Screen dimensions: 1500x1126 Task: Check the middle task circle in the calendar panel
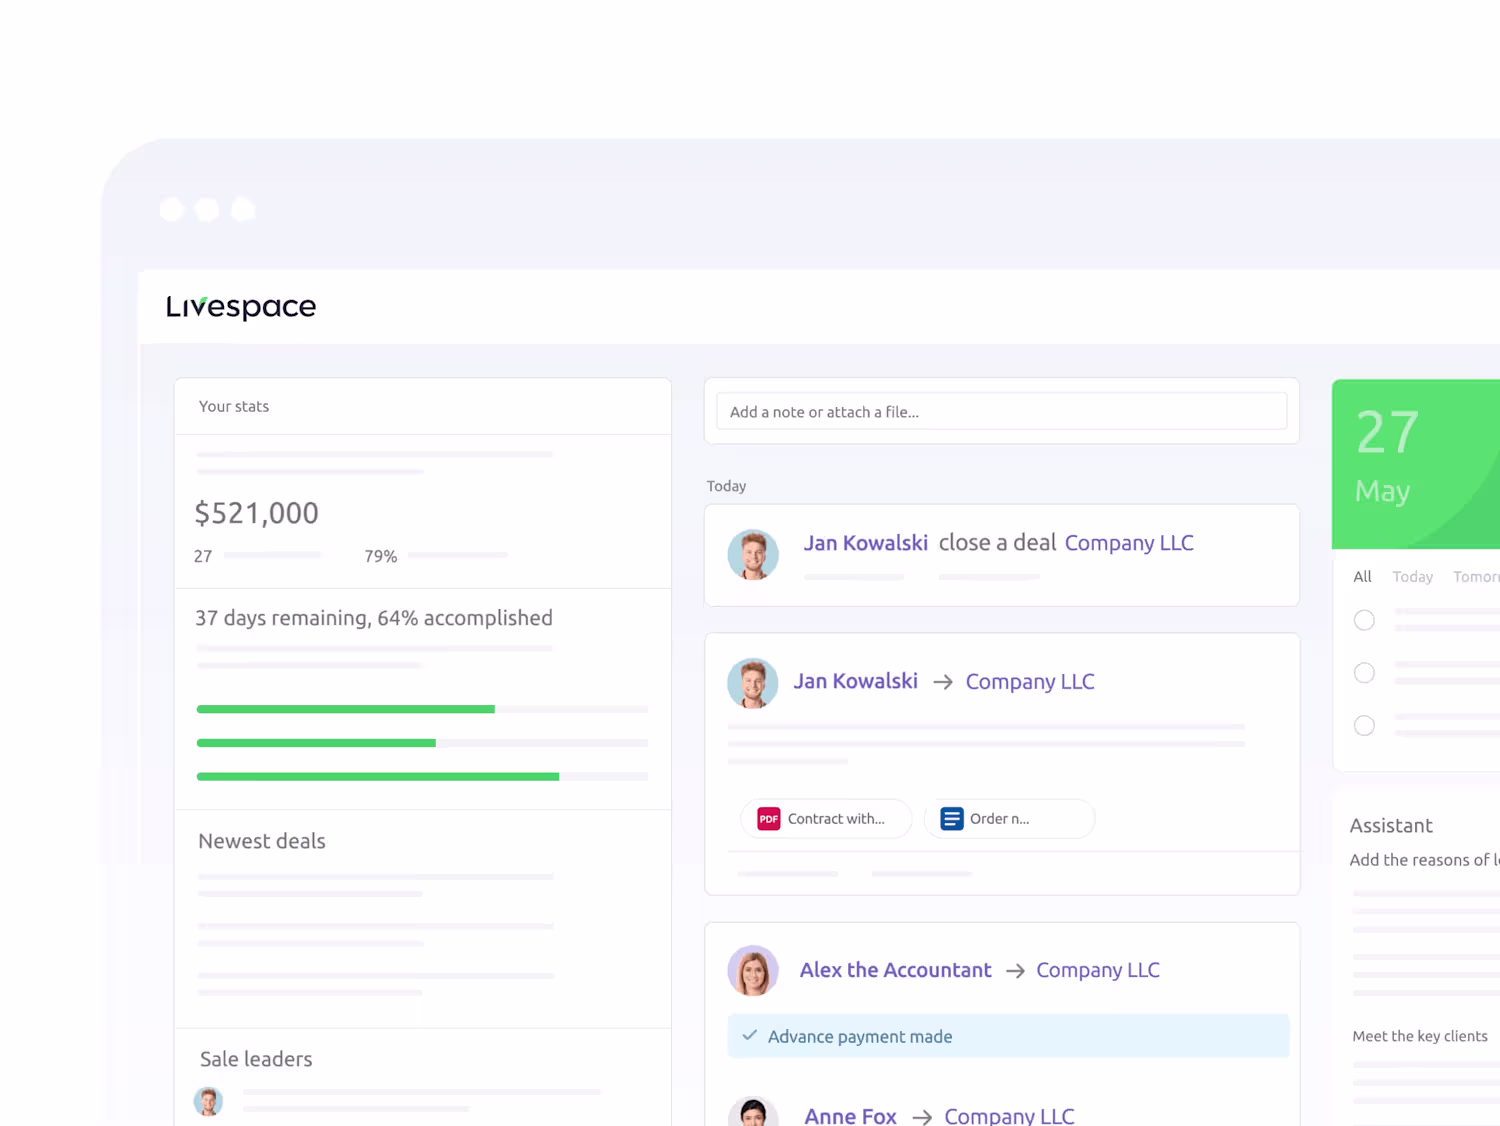point(1364,673)
